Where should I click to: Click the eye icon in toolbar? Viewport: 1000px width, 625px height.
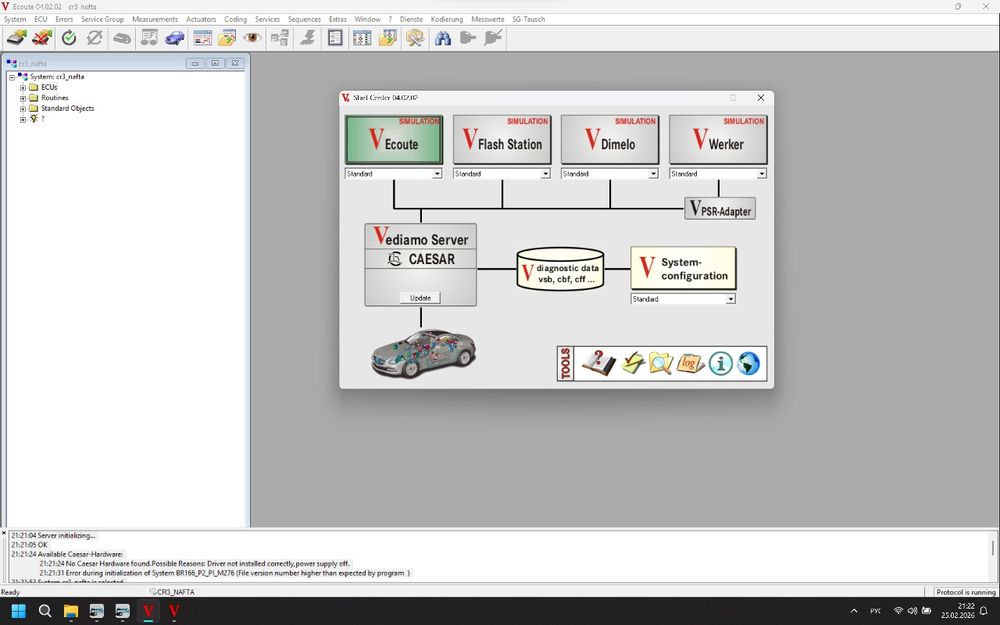coord(251,38)
